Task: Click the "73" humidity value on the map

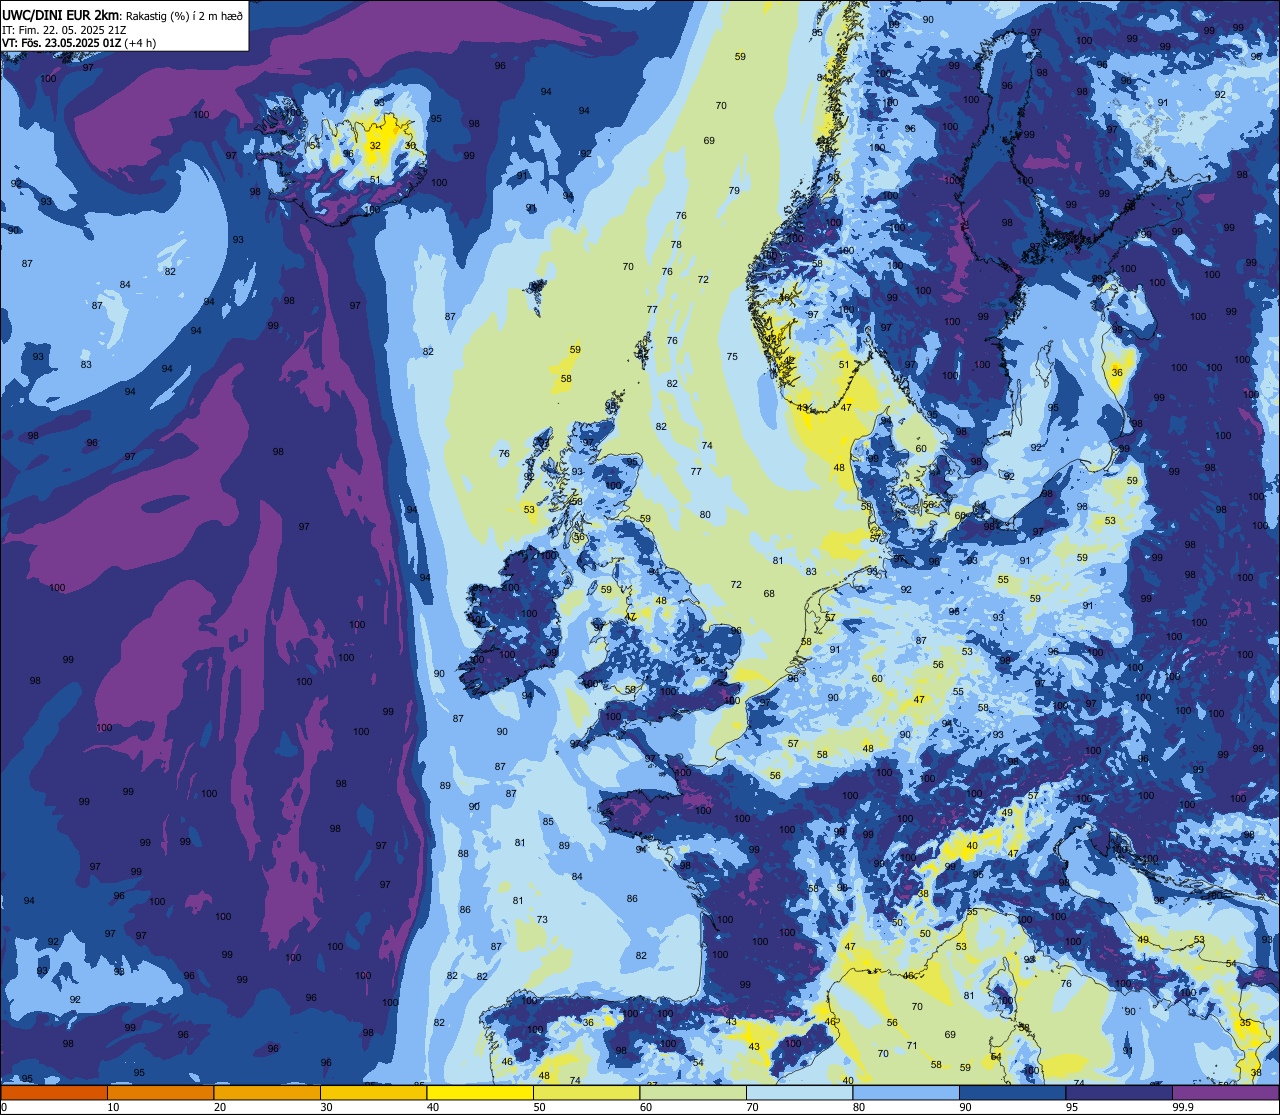Action: coord(542,920)
